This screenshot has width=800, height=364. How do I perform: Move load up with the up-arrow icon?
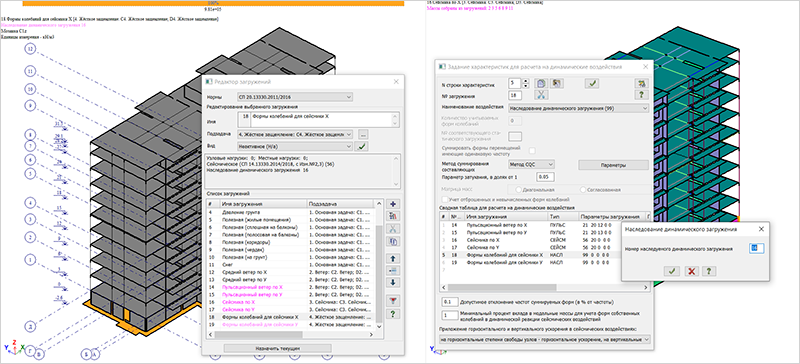393,258
